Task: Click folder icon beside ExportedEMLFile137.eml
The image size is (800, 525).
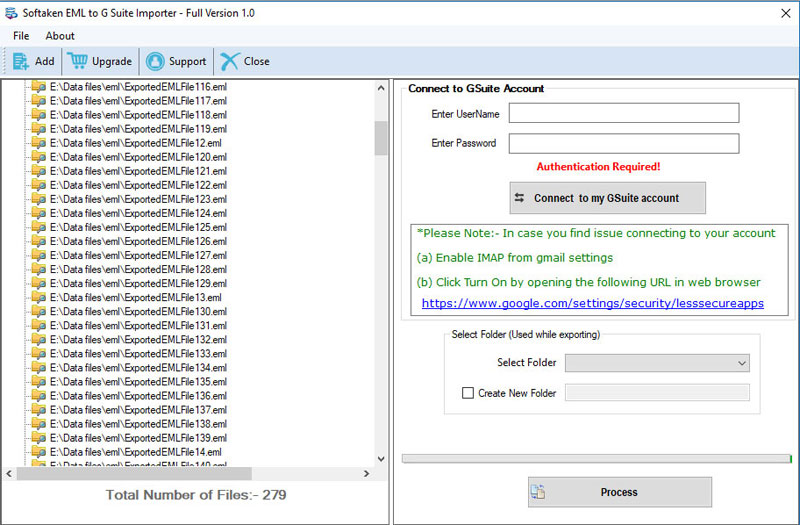Action: [38, 410]
